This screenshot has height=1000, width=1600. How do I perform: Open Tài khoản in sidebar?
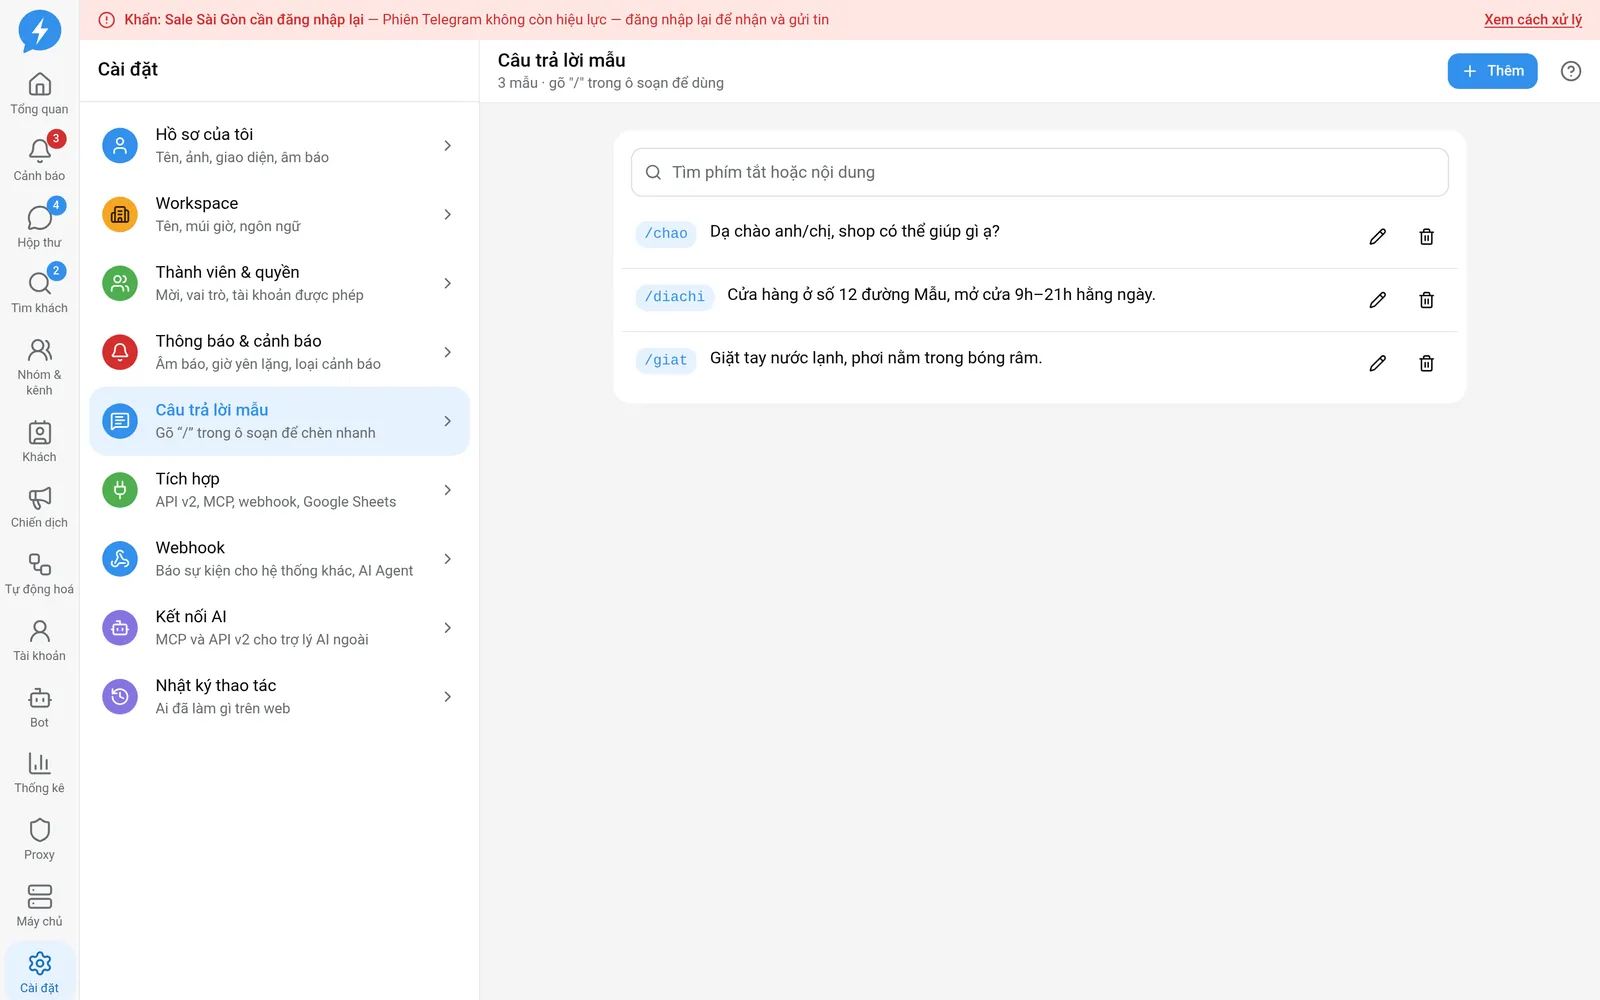point(40,641)
